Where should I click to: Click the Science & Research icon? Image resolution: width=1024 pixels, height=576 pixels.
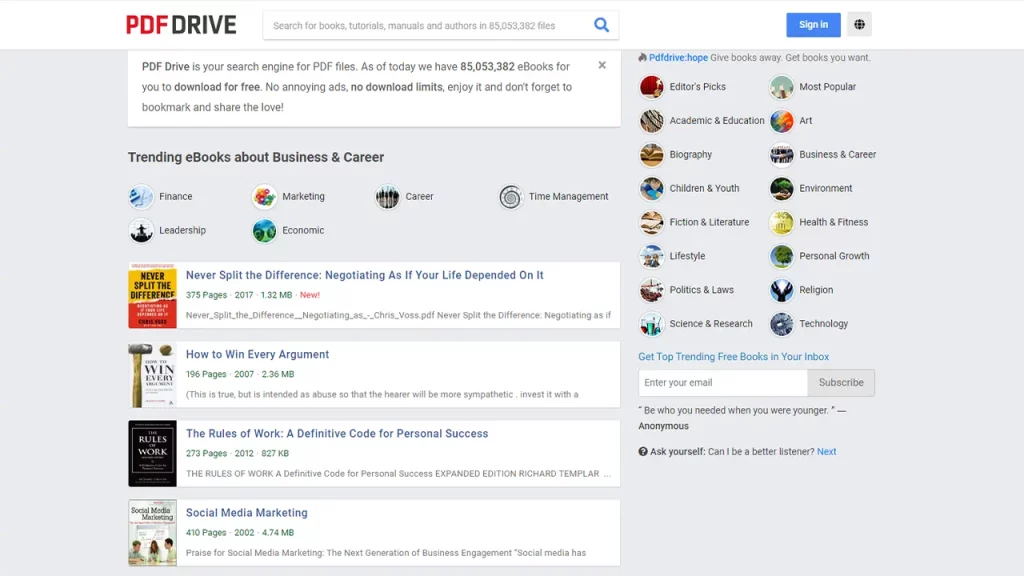coord(652,324)
